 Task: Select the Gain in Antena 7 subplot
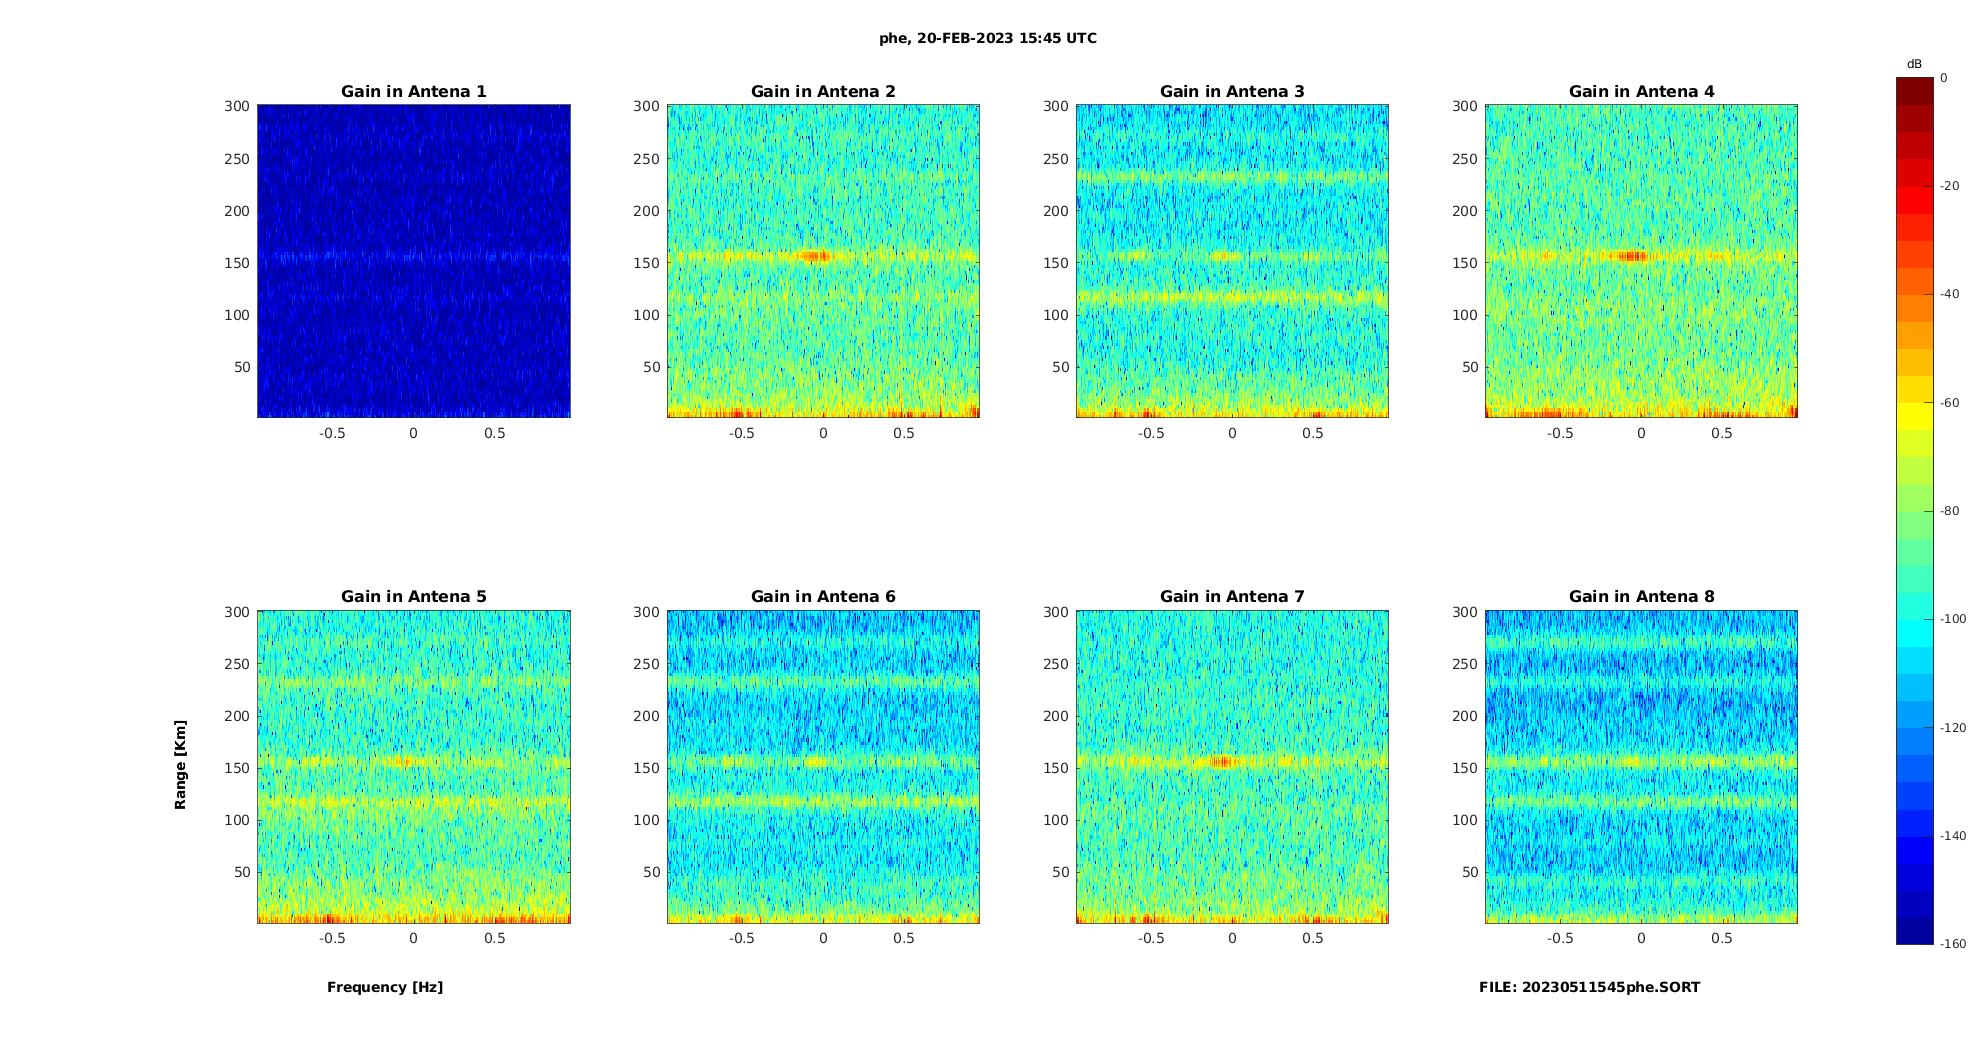(1232, 766)
